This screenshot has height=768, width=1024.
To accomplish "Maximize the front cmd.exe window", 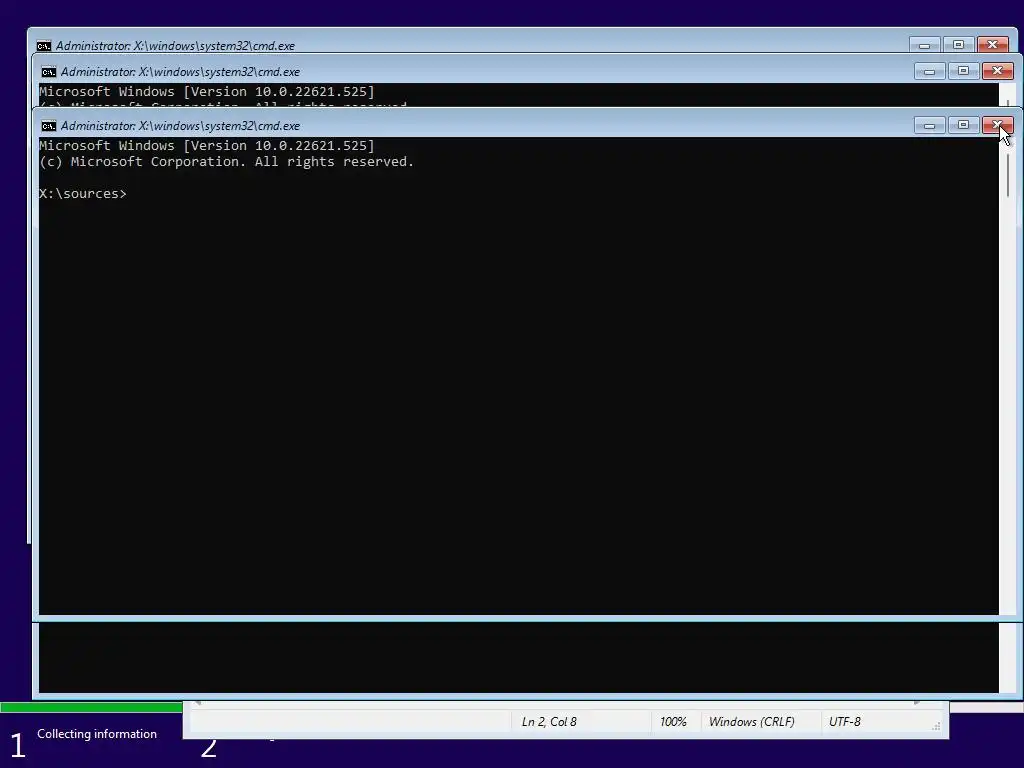I will click(963, 125).
